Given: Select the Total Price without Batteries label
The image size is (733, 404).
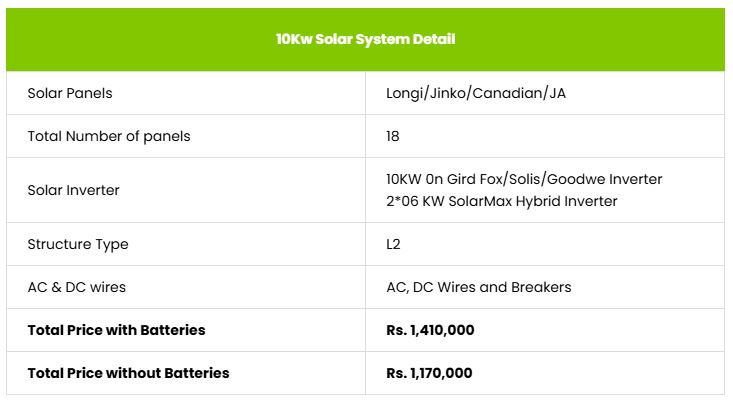Looking at the screenshot, I should 128,373.
